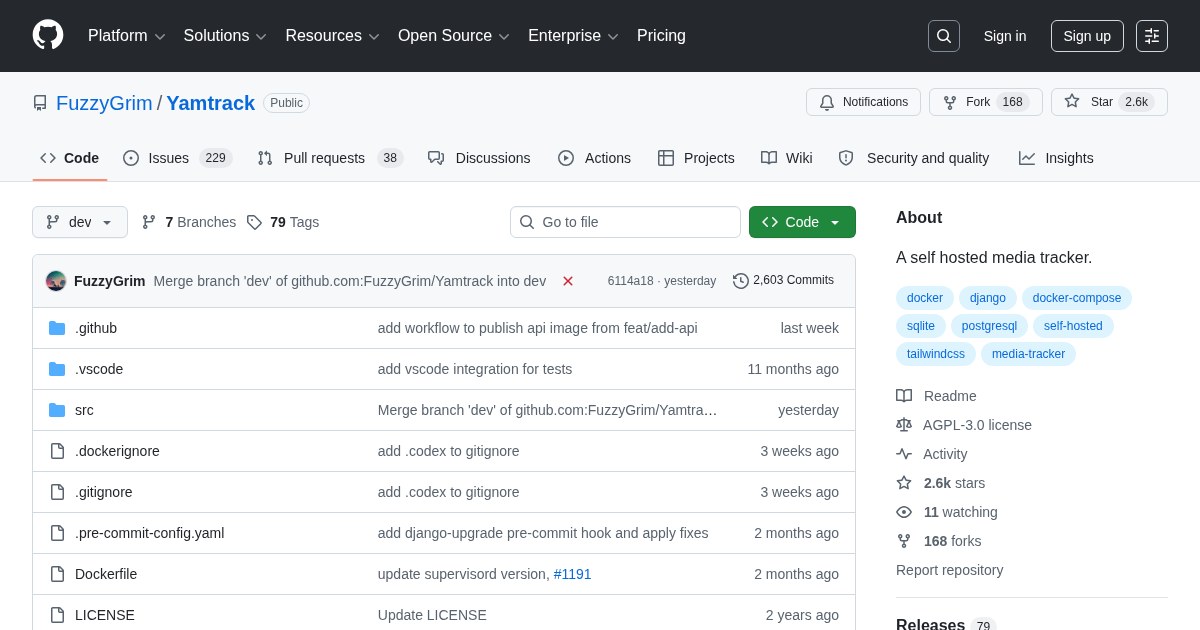Open commit hash 6114a18
Image resolution: width=1200 pixels, height=630 pixels.
click(x=630, y=281)
